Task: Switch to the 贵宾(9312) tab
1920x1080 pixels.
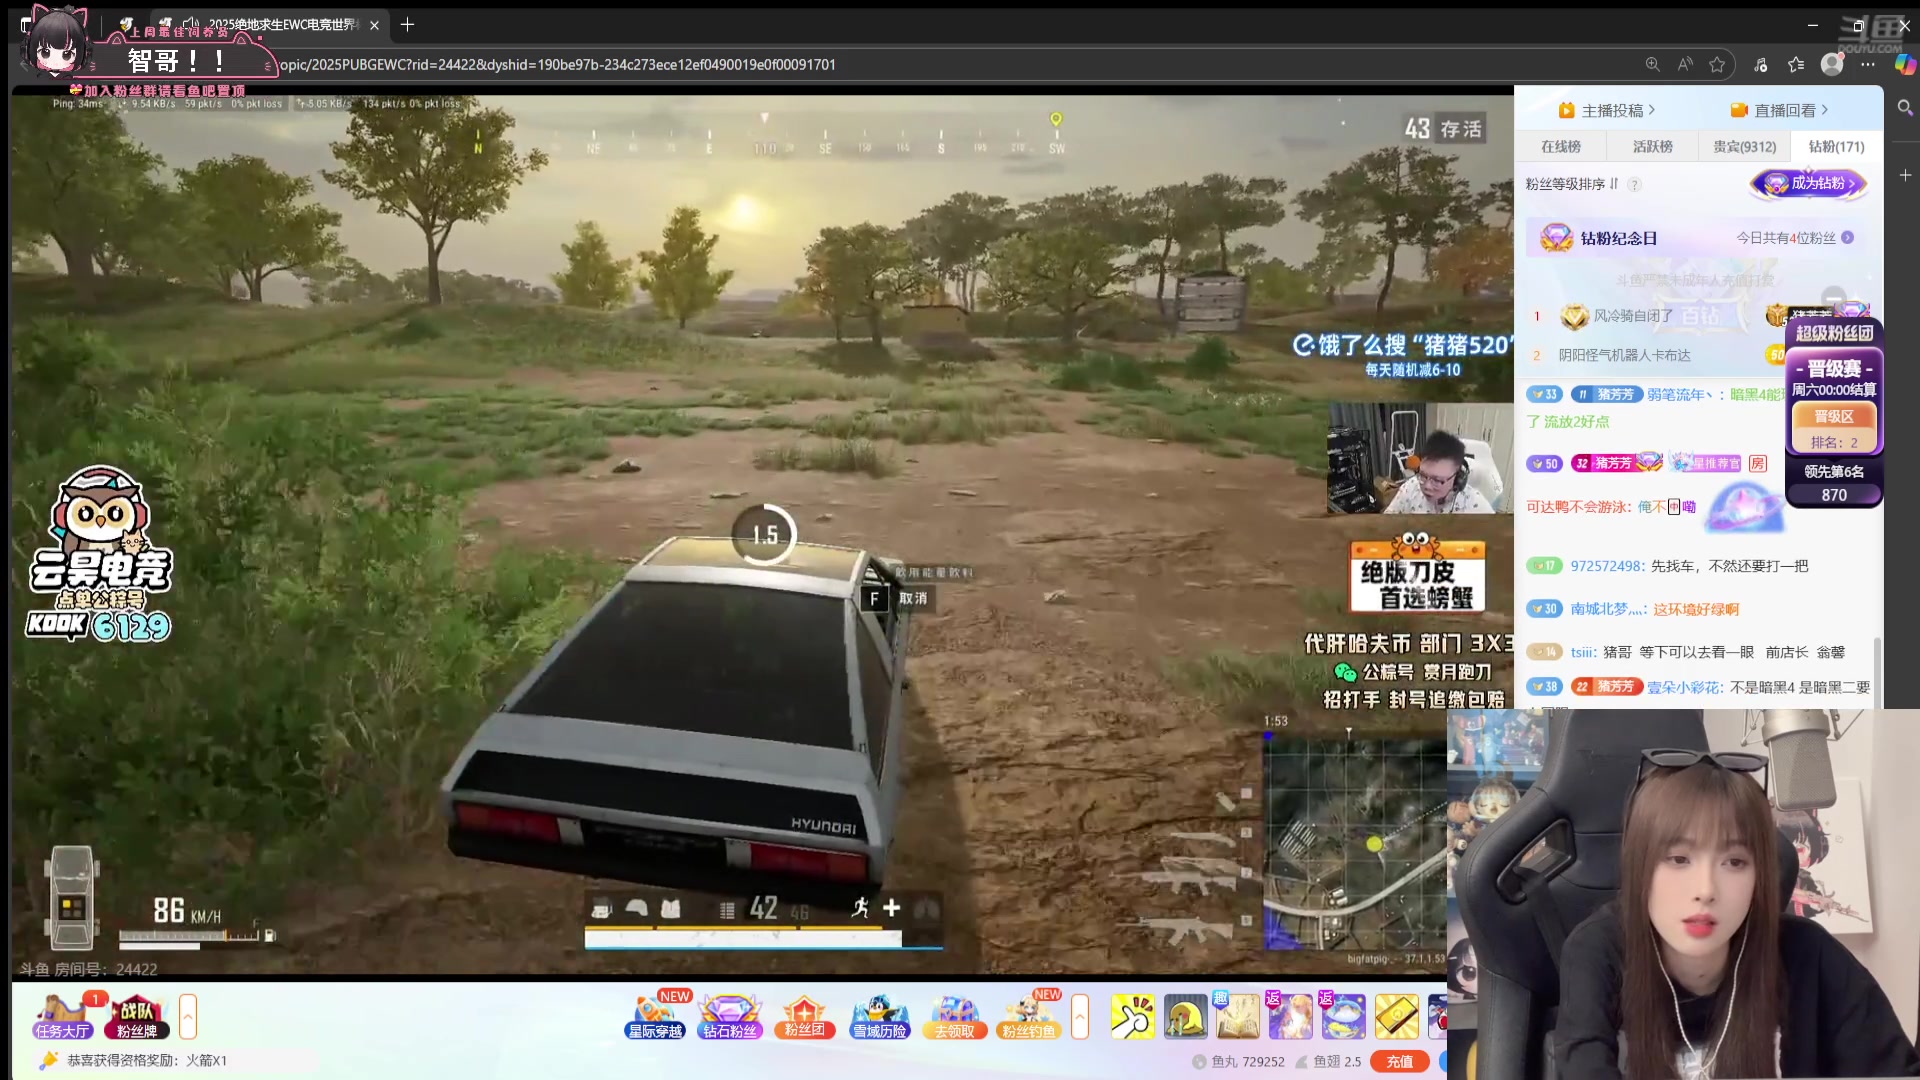Action: click(1744, 146)
